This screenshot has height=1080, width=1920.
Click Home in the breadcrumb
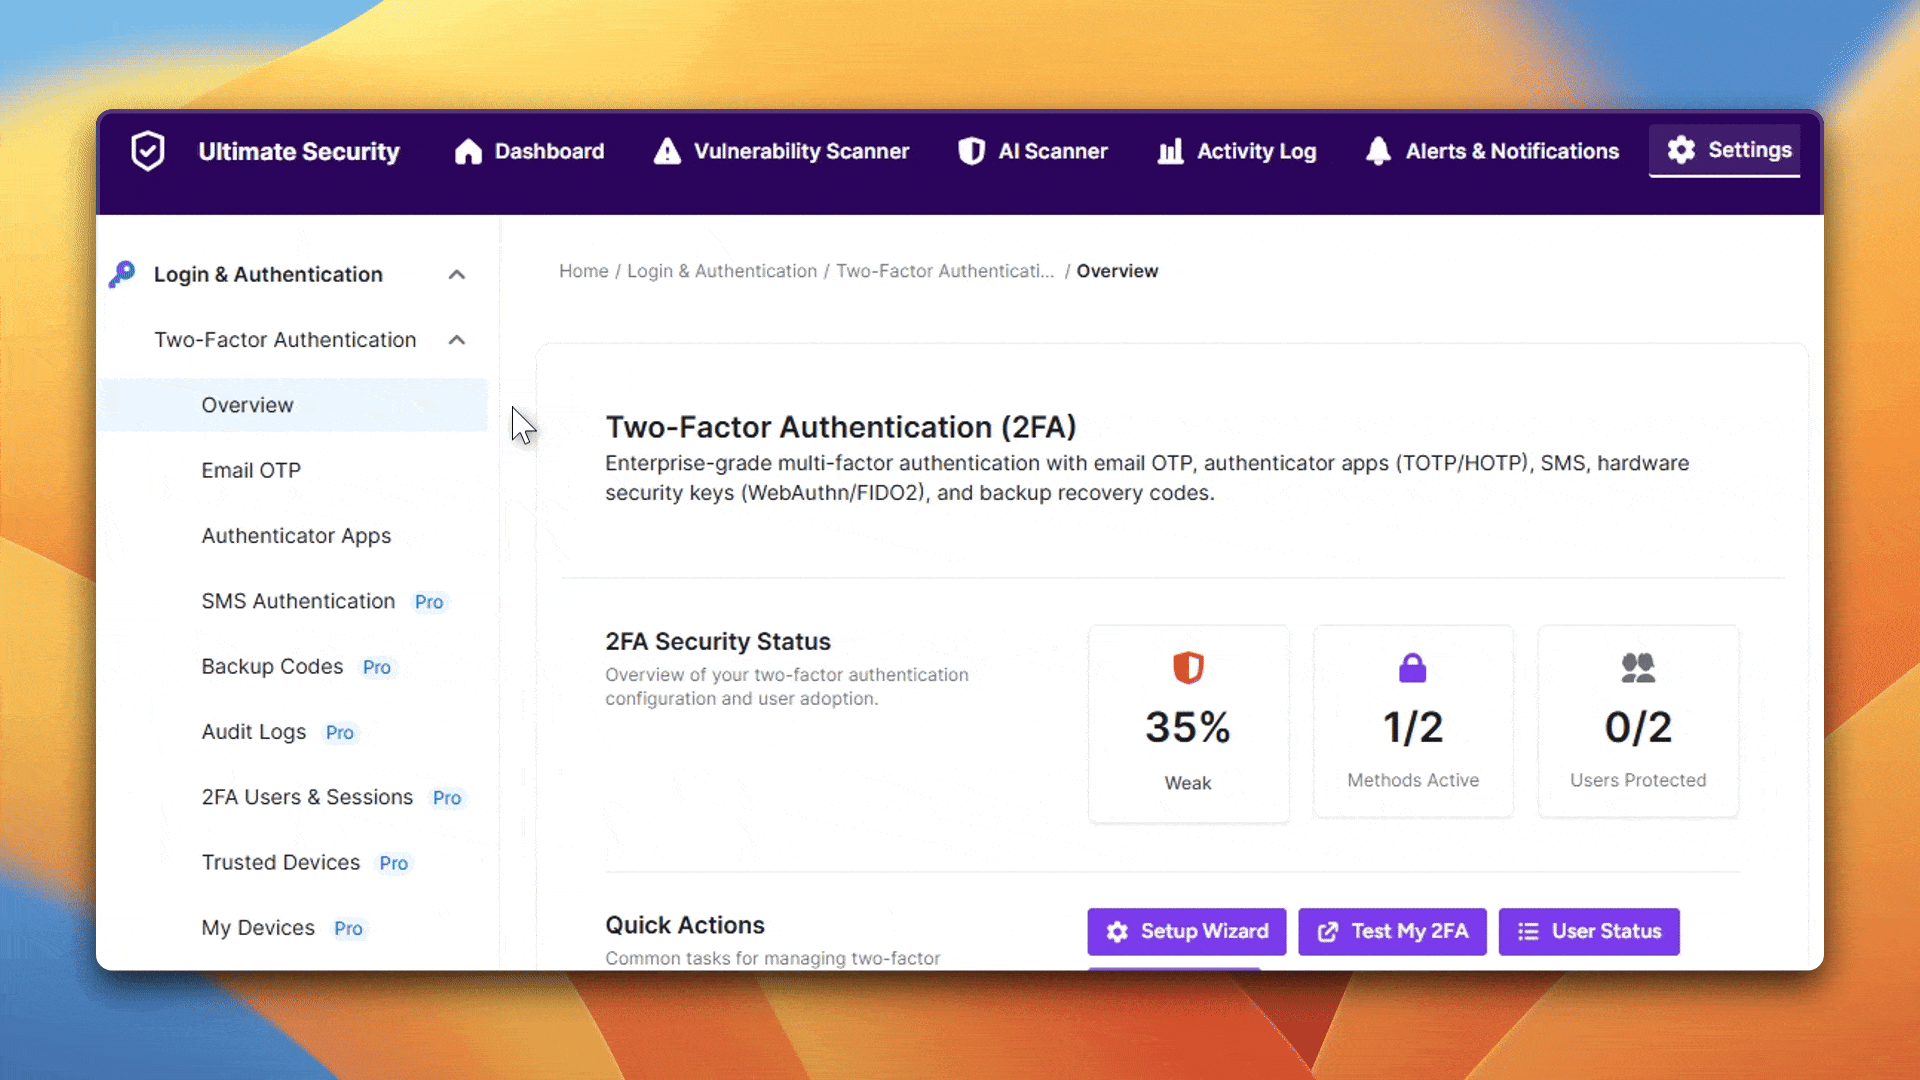point(584,271)
